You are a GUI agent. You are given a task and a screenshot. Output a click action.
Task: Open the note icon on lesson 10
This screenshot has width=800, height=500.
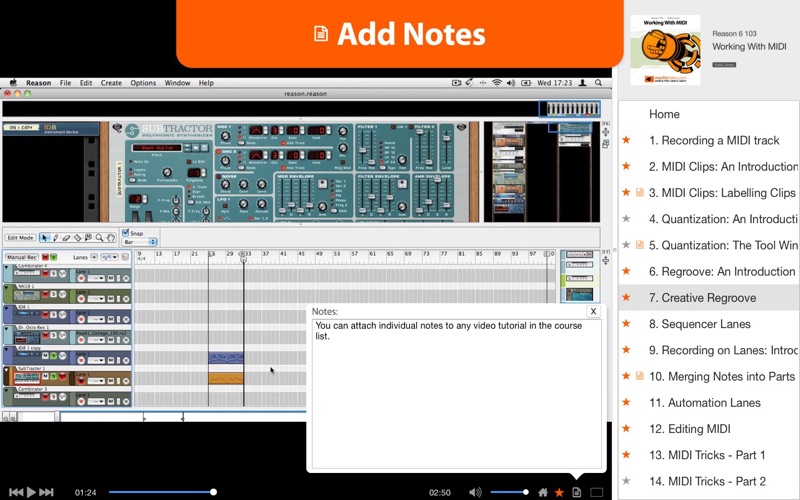pyautogui.click(x=639, y=376)
